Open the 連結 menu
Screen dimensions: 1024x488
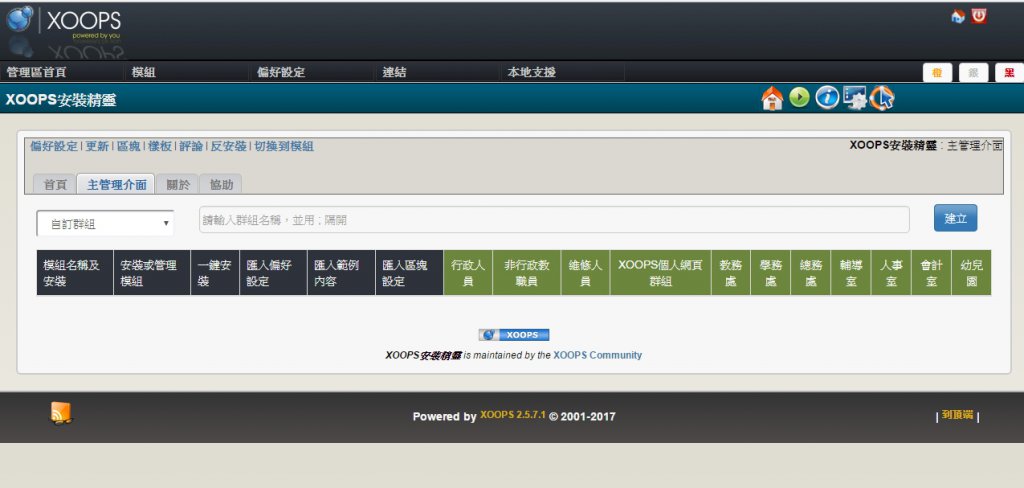tap(394, 73)
